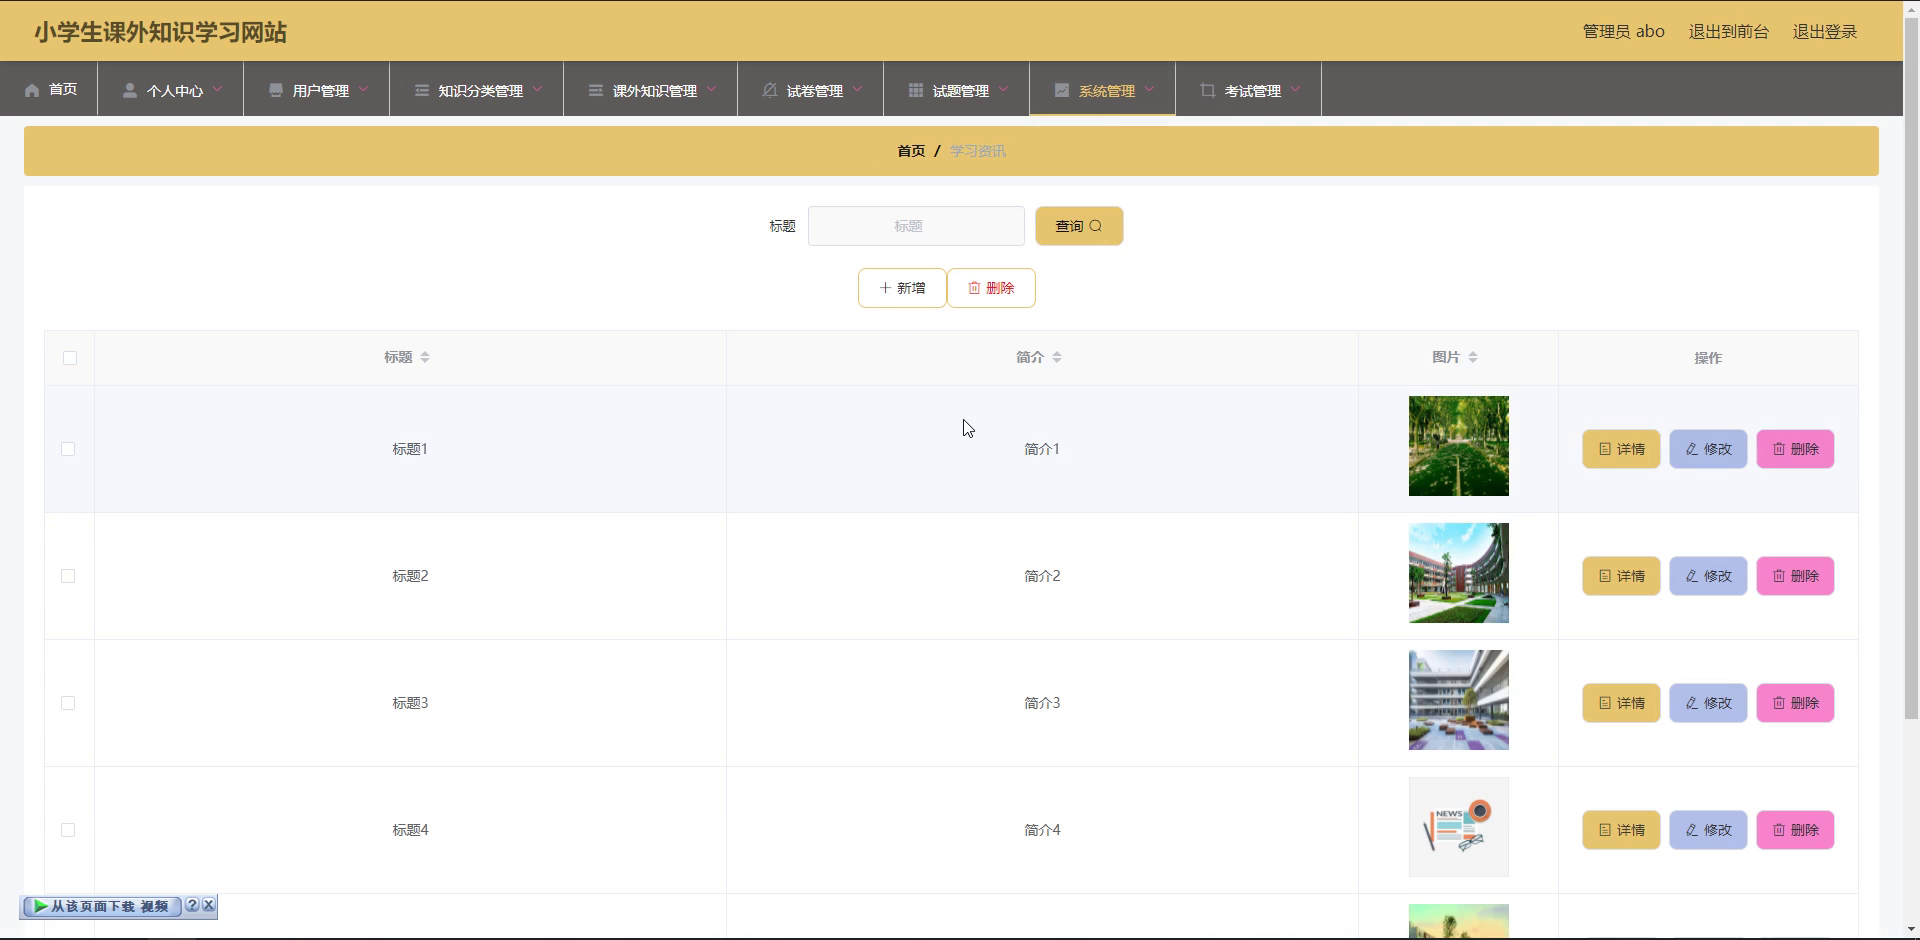This screenshot has width=1920, height=940.
Task: Click the grid icon beside 试题管理
Action: coord(916,90)
